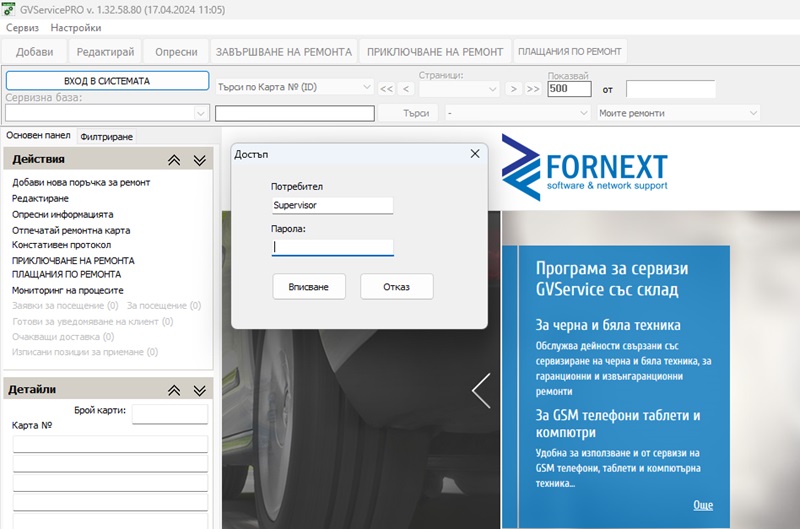Click the Отказ button
Screen dimensions: 800x529
pyautogui.click(x=396, y=287)
